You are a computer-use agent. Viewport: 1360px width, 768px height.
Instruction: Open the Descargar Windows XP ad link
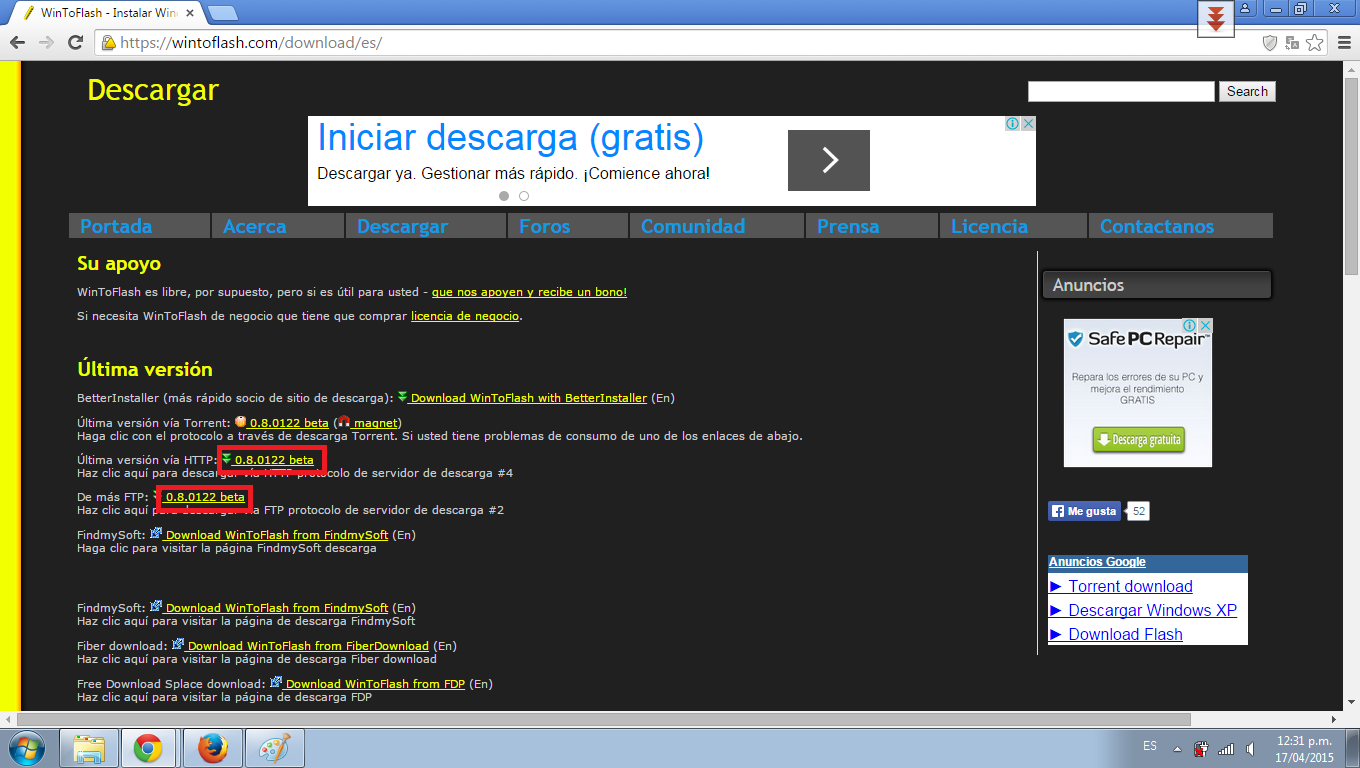pyautogui.click(x=1152, y=611)
